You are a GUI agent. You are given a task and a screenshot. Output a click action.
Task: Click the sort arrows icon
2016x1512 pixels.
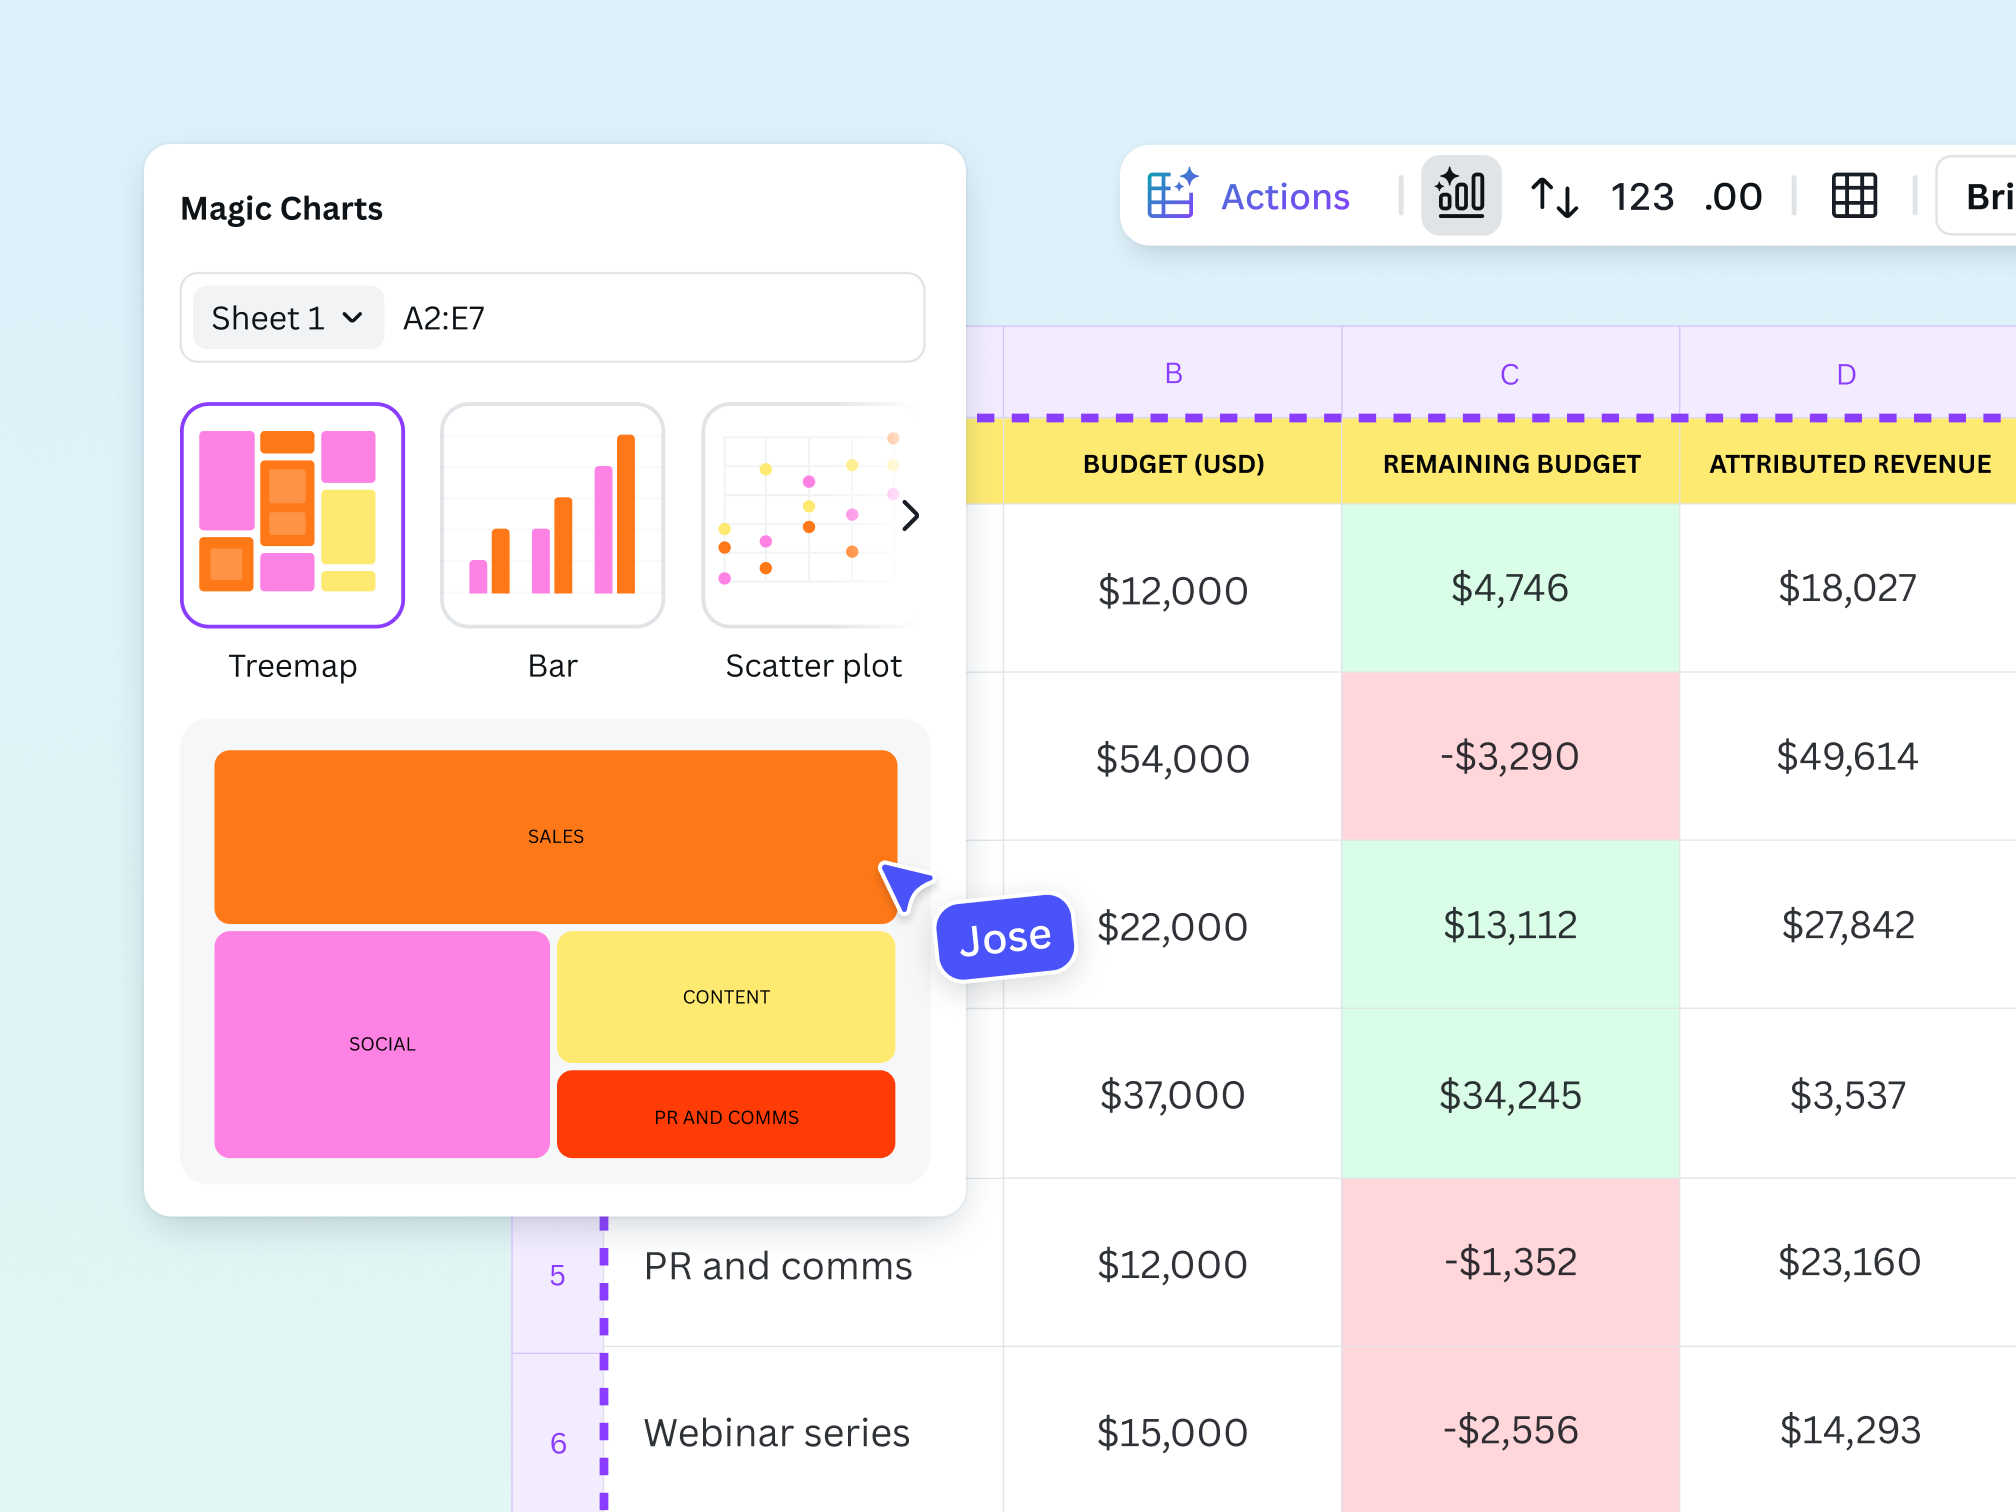(x=1554, y=196)
